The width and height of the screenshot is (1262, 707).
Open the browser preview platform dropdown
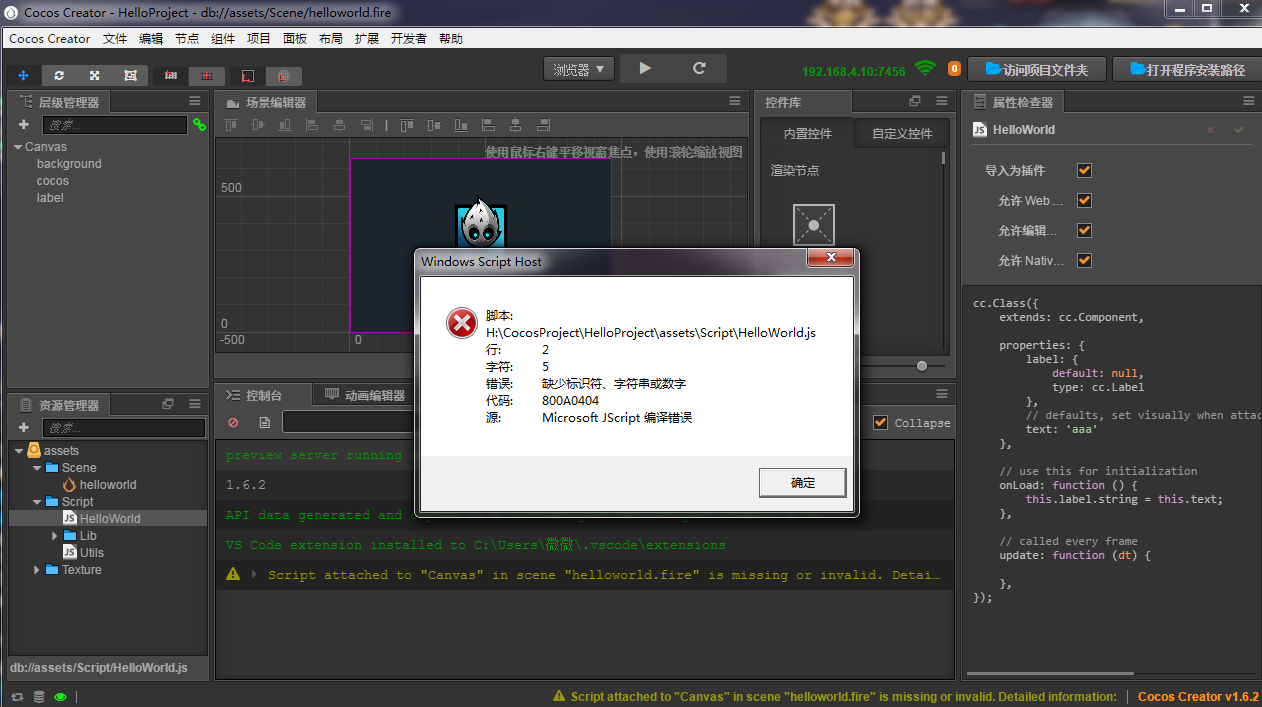(579, 69)
